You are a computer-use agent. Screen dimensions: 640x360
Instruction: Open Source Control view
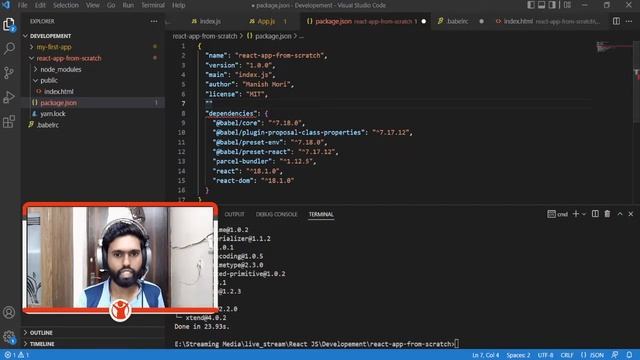[9, 73]
